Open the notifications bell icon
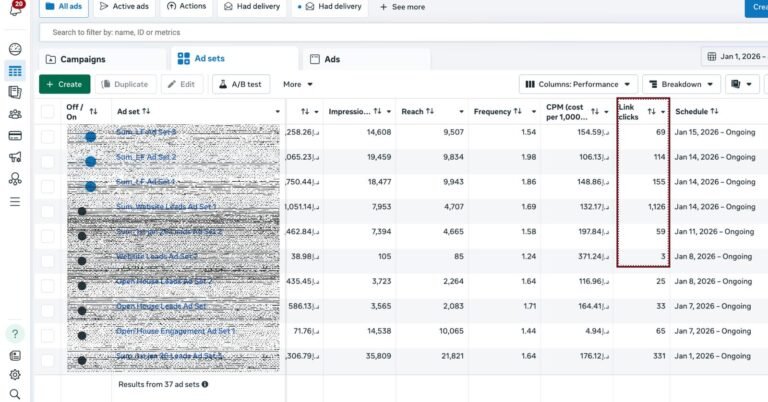This screenshot has height=402, width=768. pos(15,9)
